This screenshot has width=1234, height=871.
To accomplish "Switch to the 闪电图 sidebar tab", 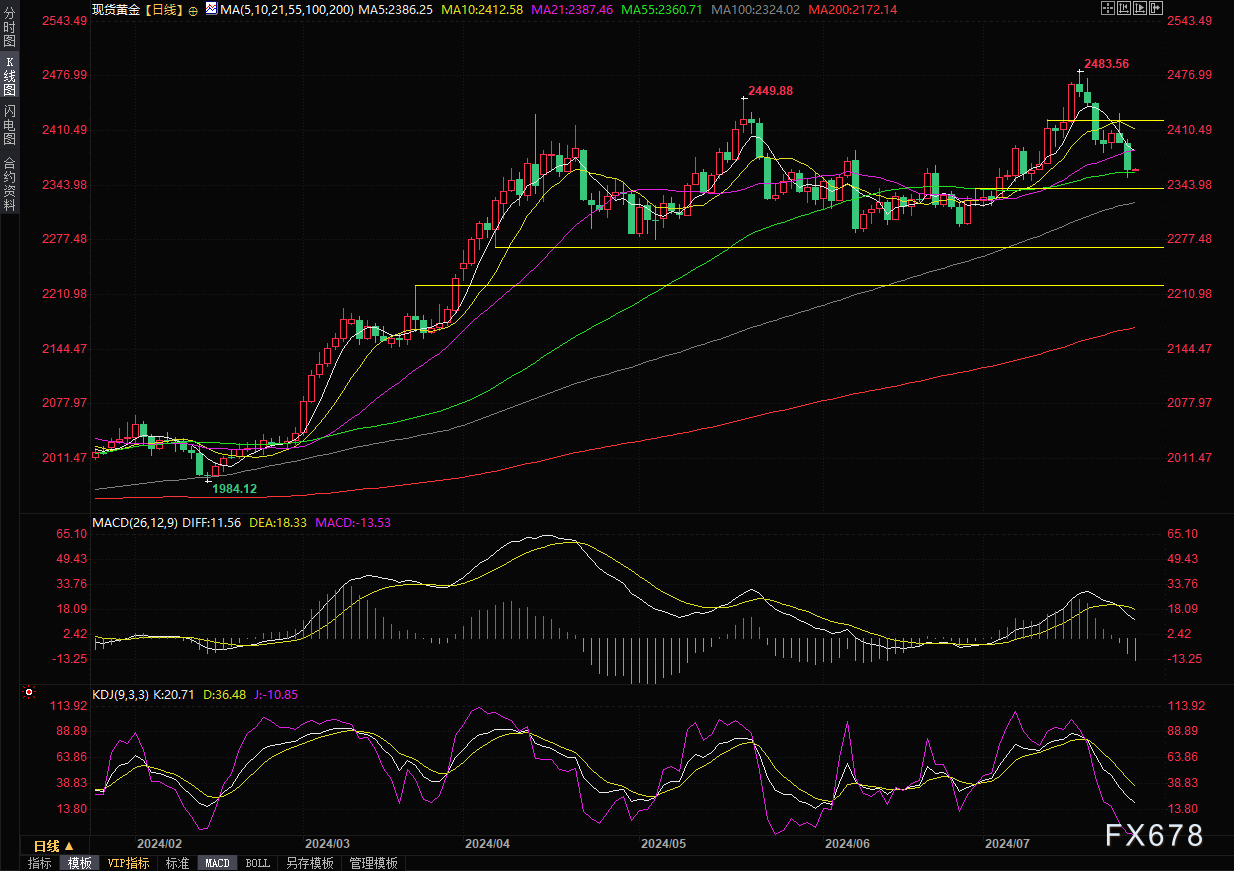I will coord(9,124).
